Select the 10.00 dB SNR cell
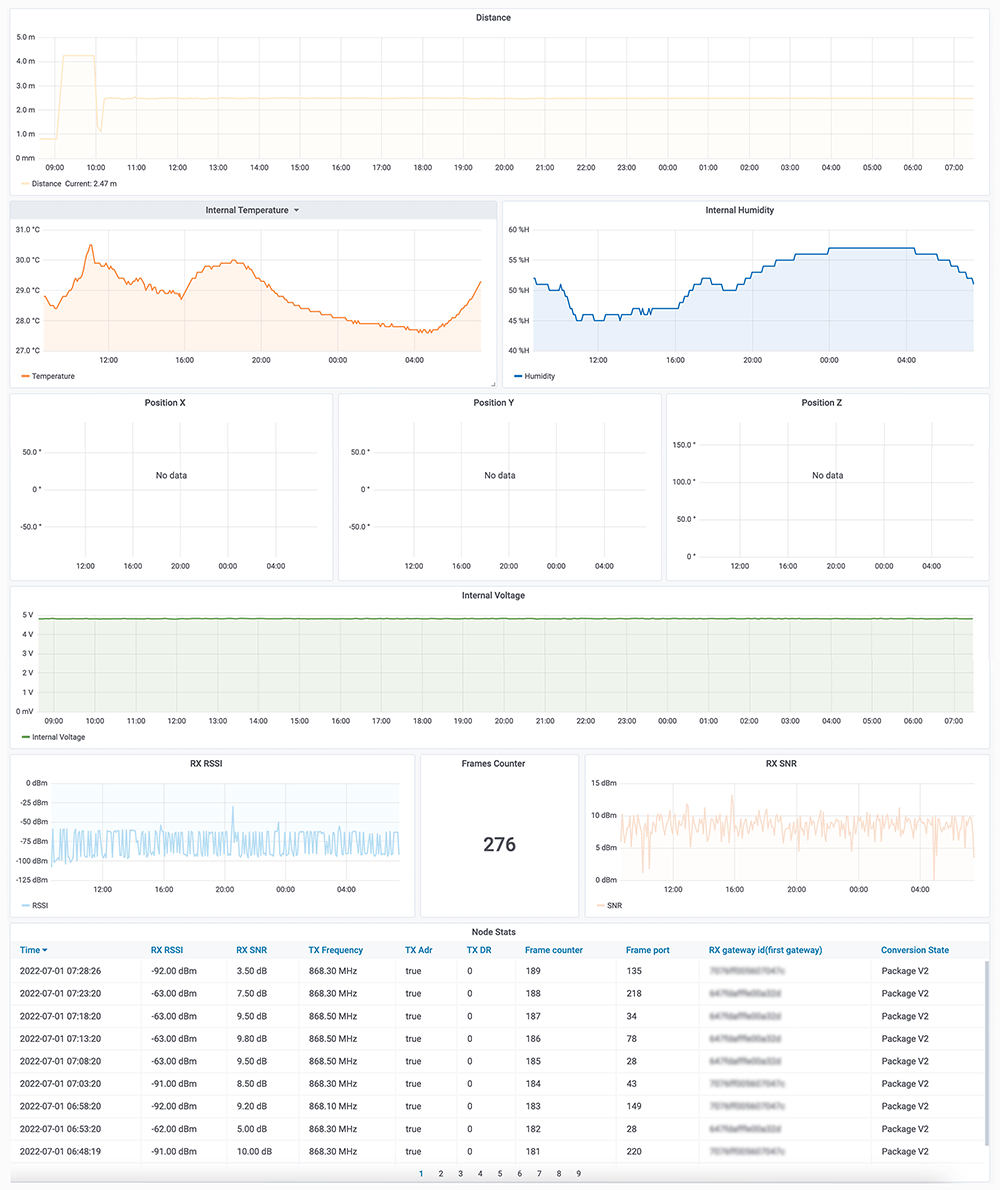The height and width of the screenshot is (1190, 1000). point(254,1152)
